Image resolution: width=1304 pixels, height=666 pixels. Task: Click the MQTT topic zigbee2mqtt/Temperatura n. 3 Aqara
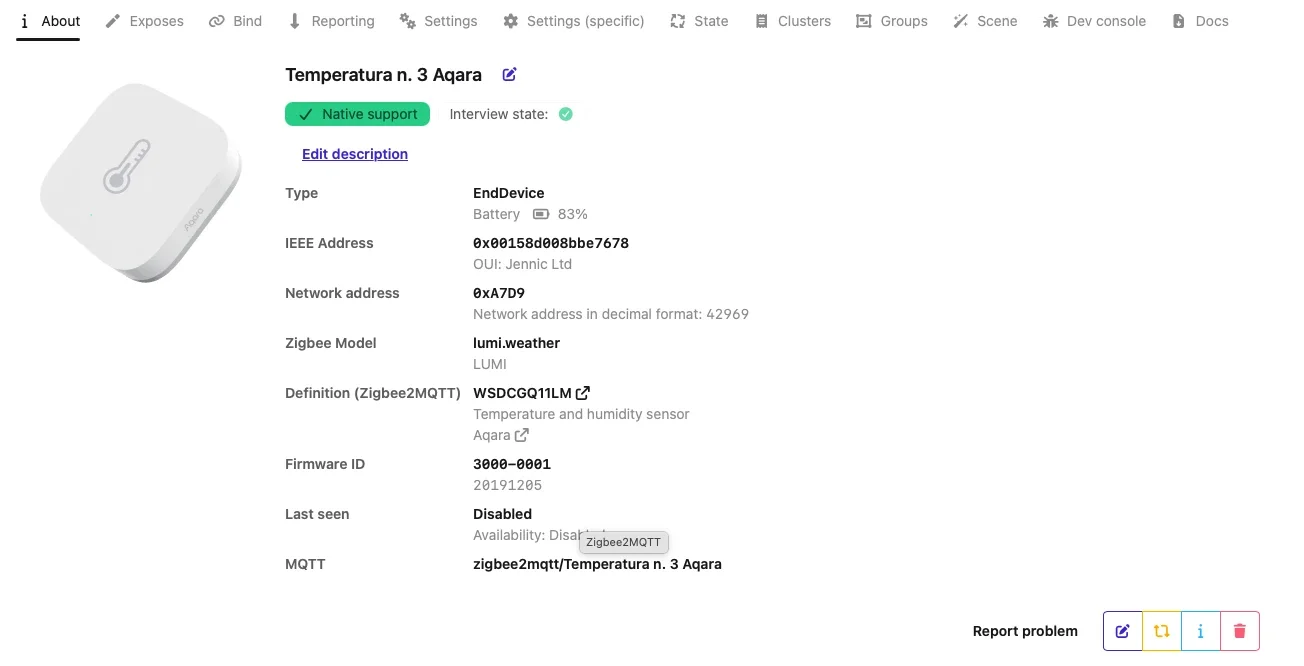point(597,564)
